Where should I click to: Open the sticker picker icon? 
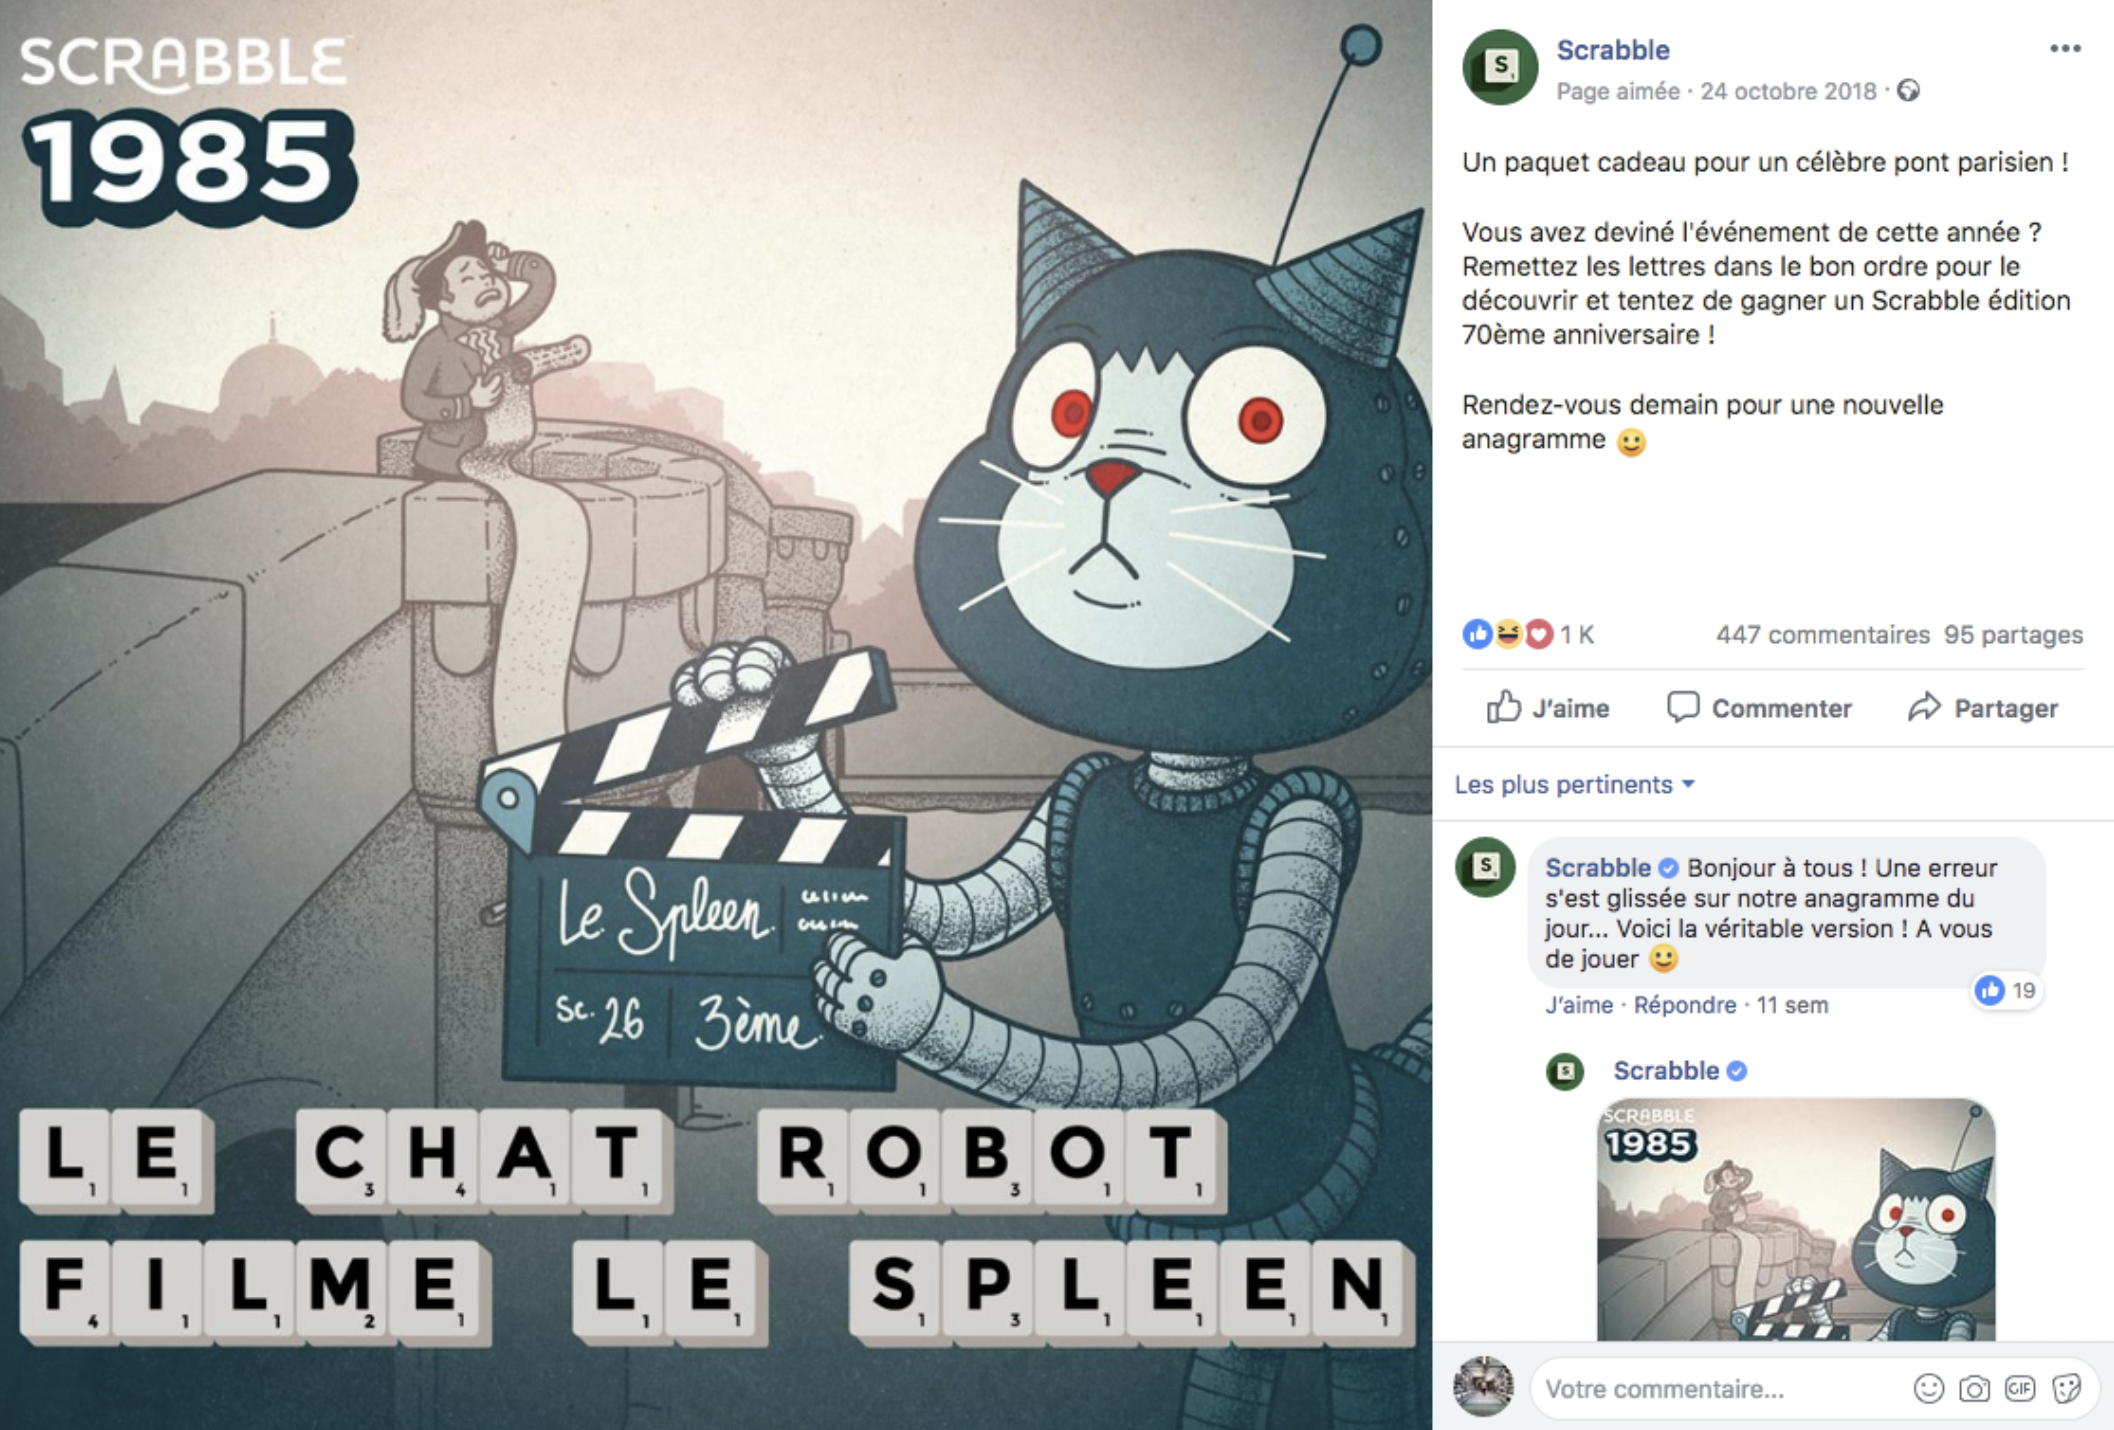pyautogui.click(x=2066, y=1388)
